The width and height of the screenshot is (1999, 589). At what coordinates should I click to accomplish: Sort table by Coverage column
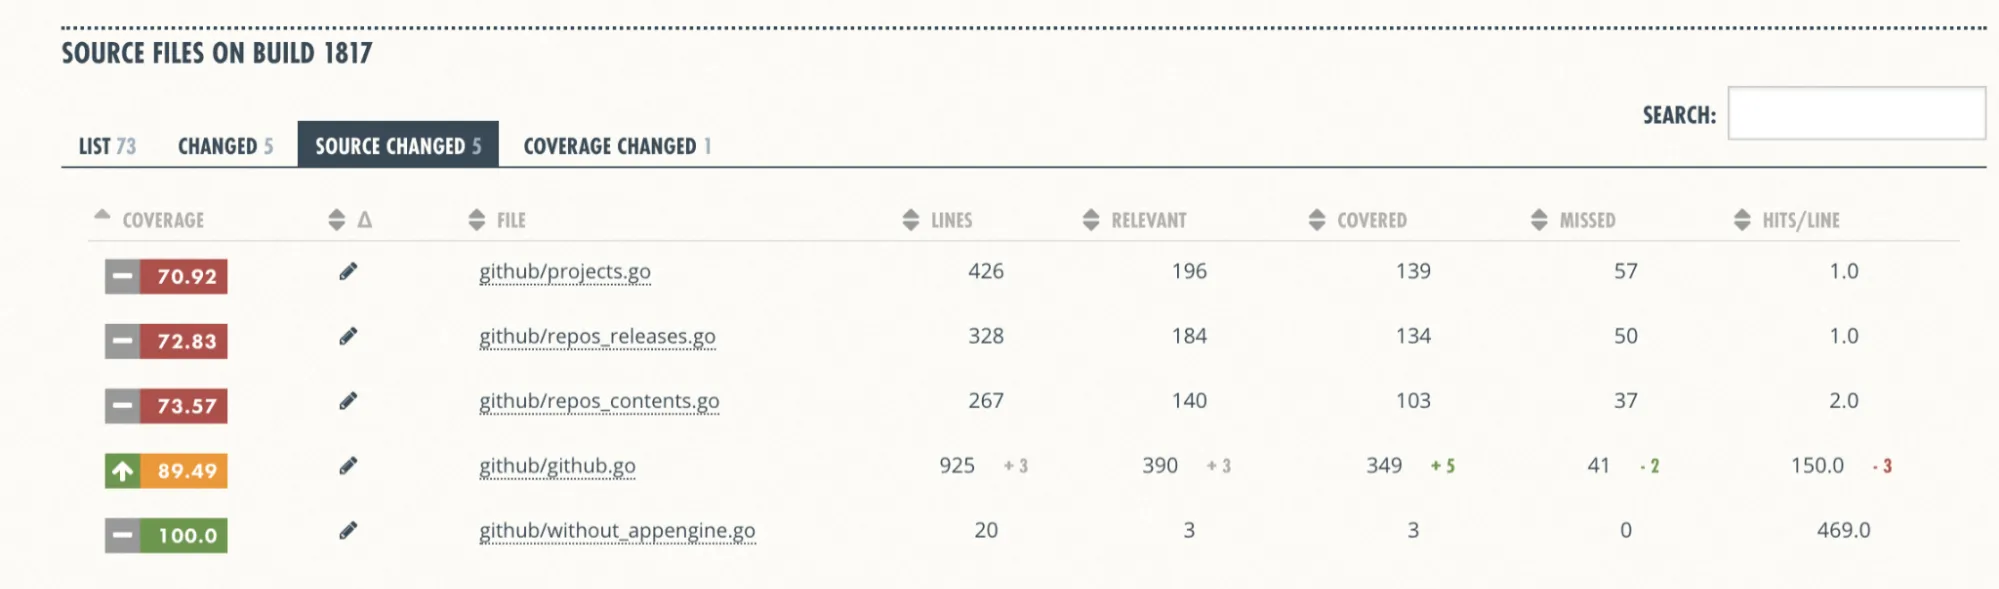(162, 220)
